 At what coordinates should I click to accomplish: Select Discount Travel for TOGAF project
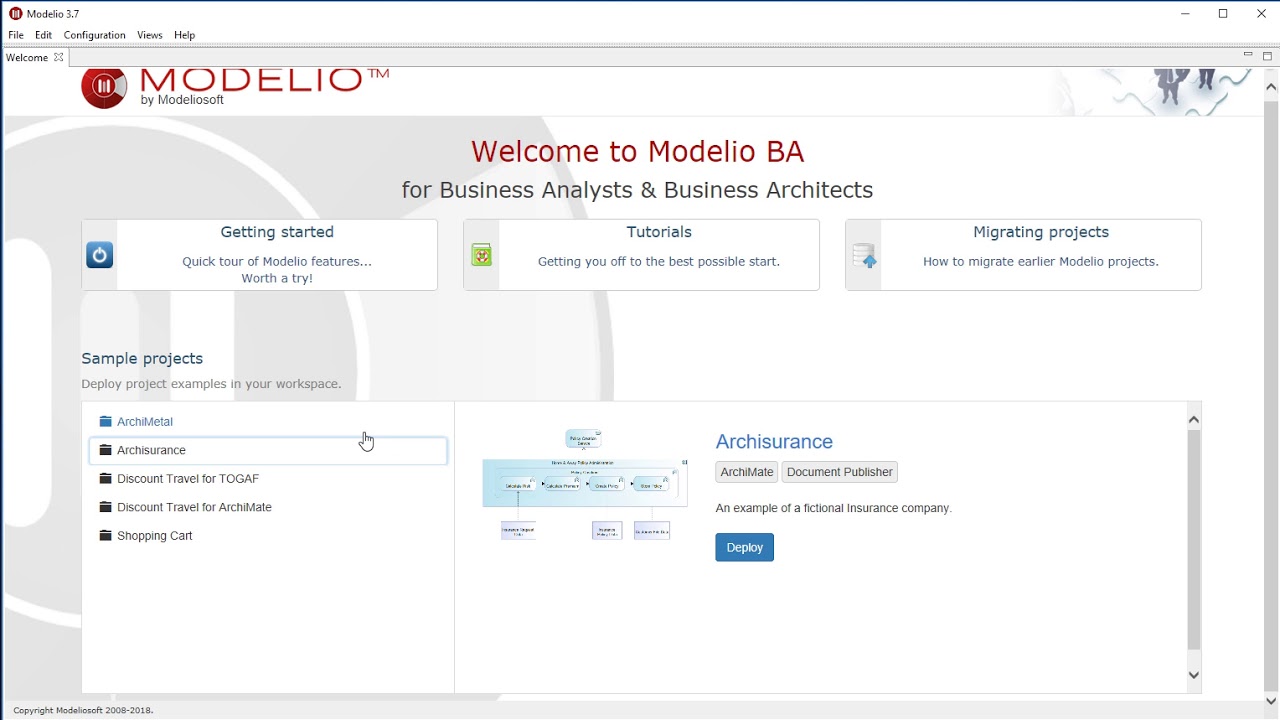click(x=268, y=479)
